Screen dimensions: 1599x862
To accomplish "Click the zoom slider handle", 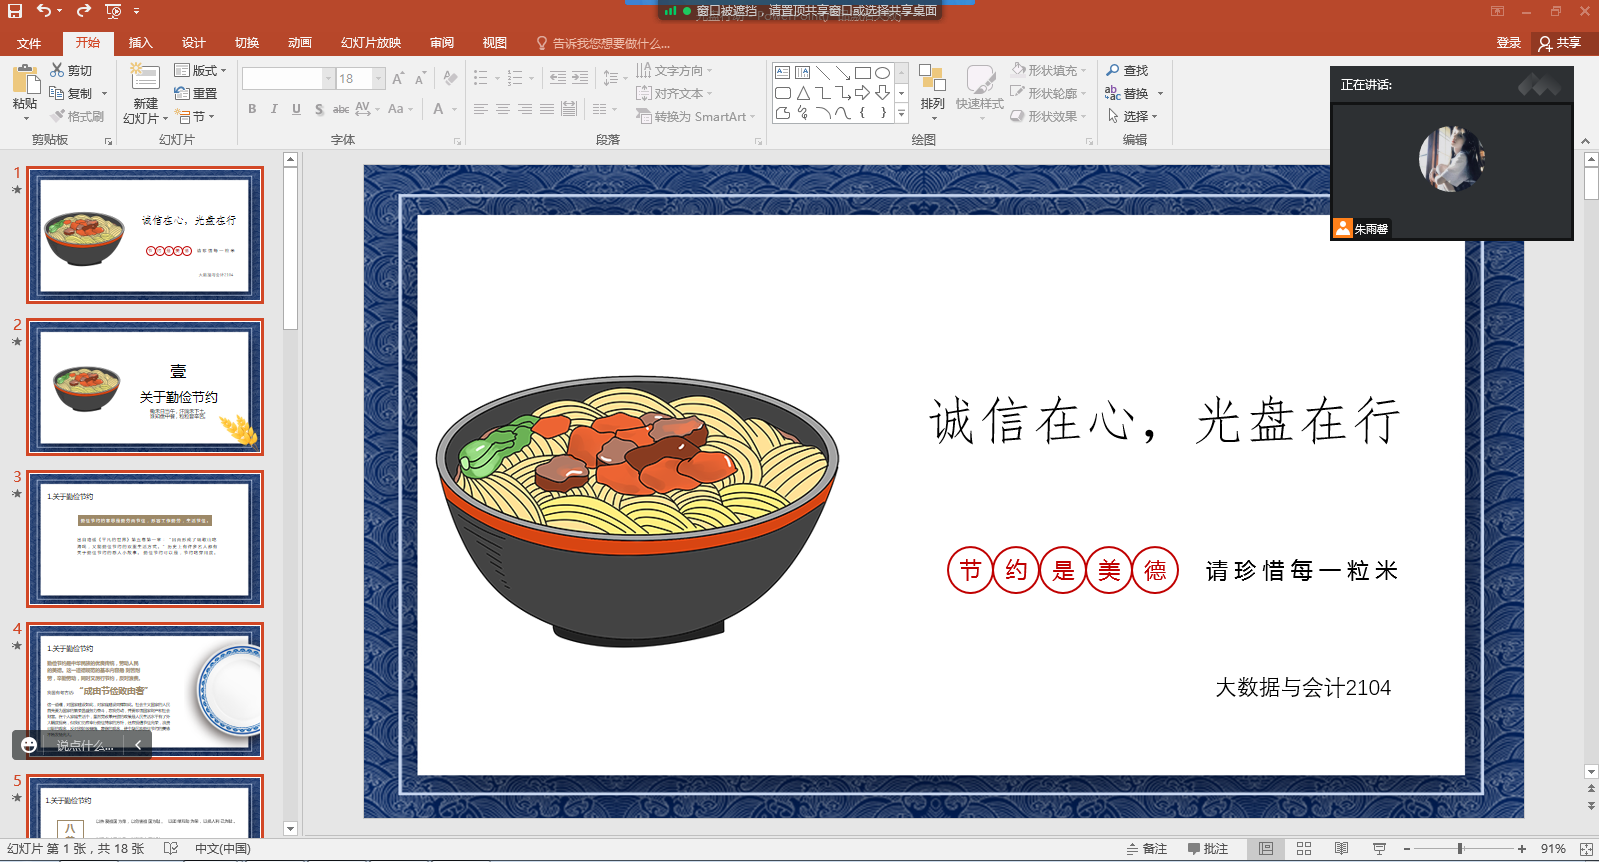I will point(1460,849).
